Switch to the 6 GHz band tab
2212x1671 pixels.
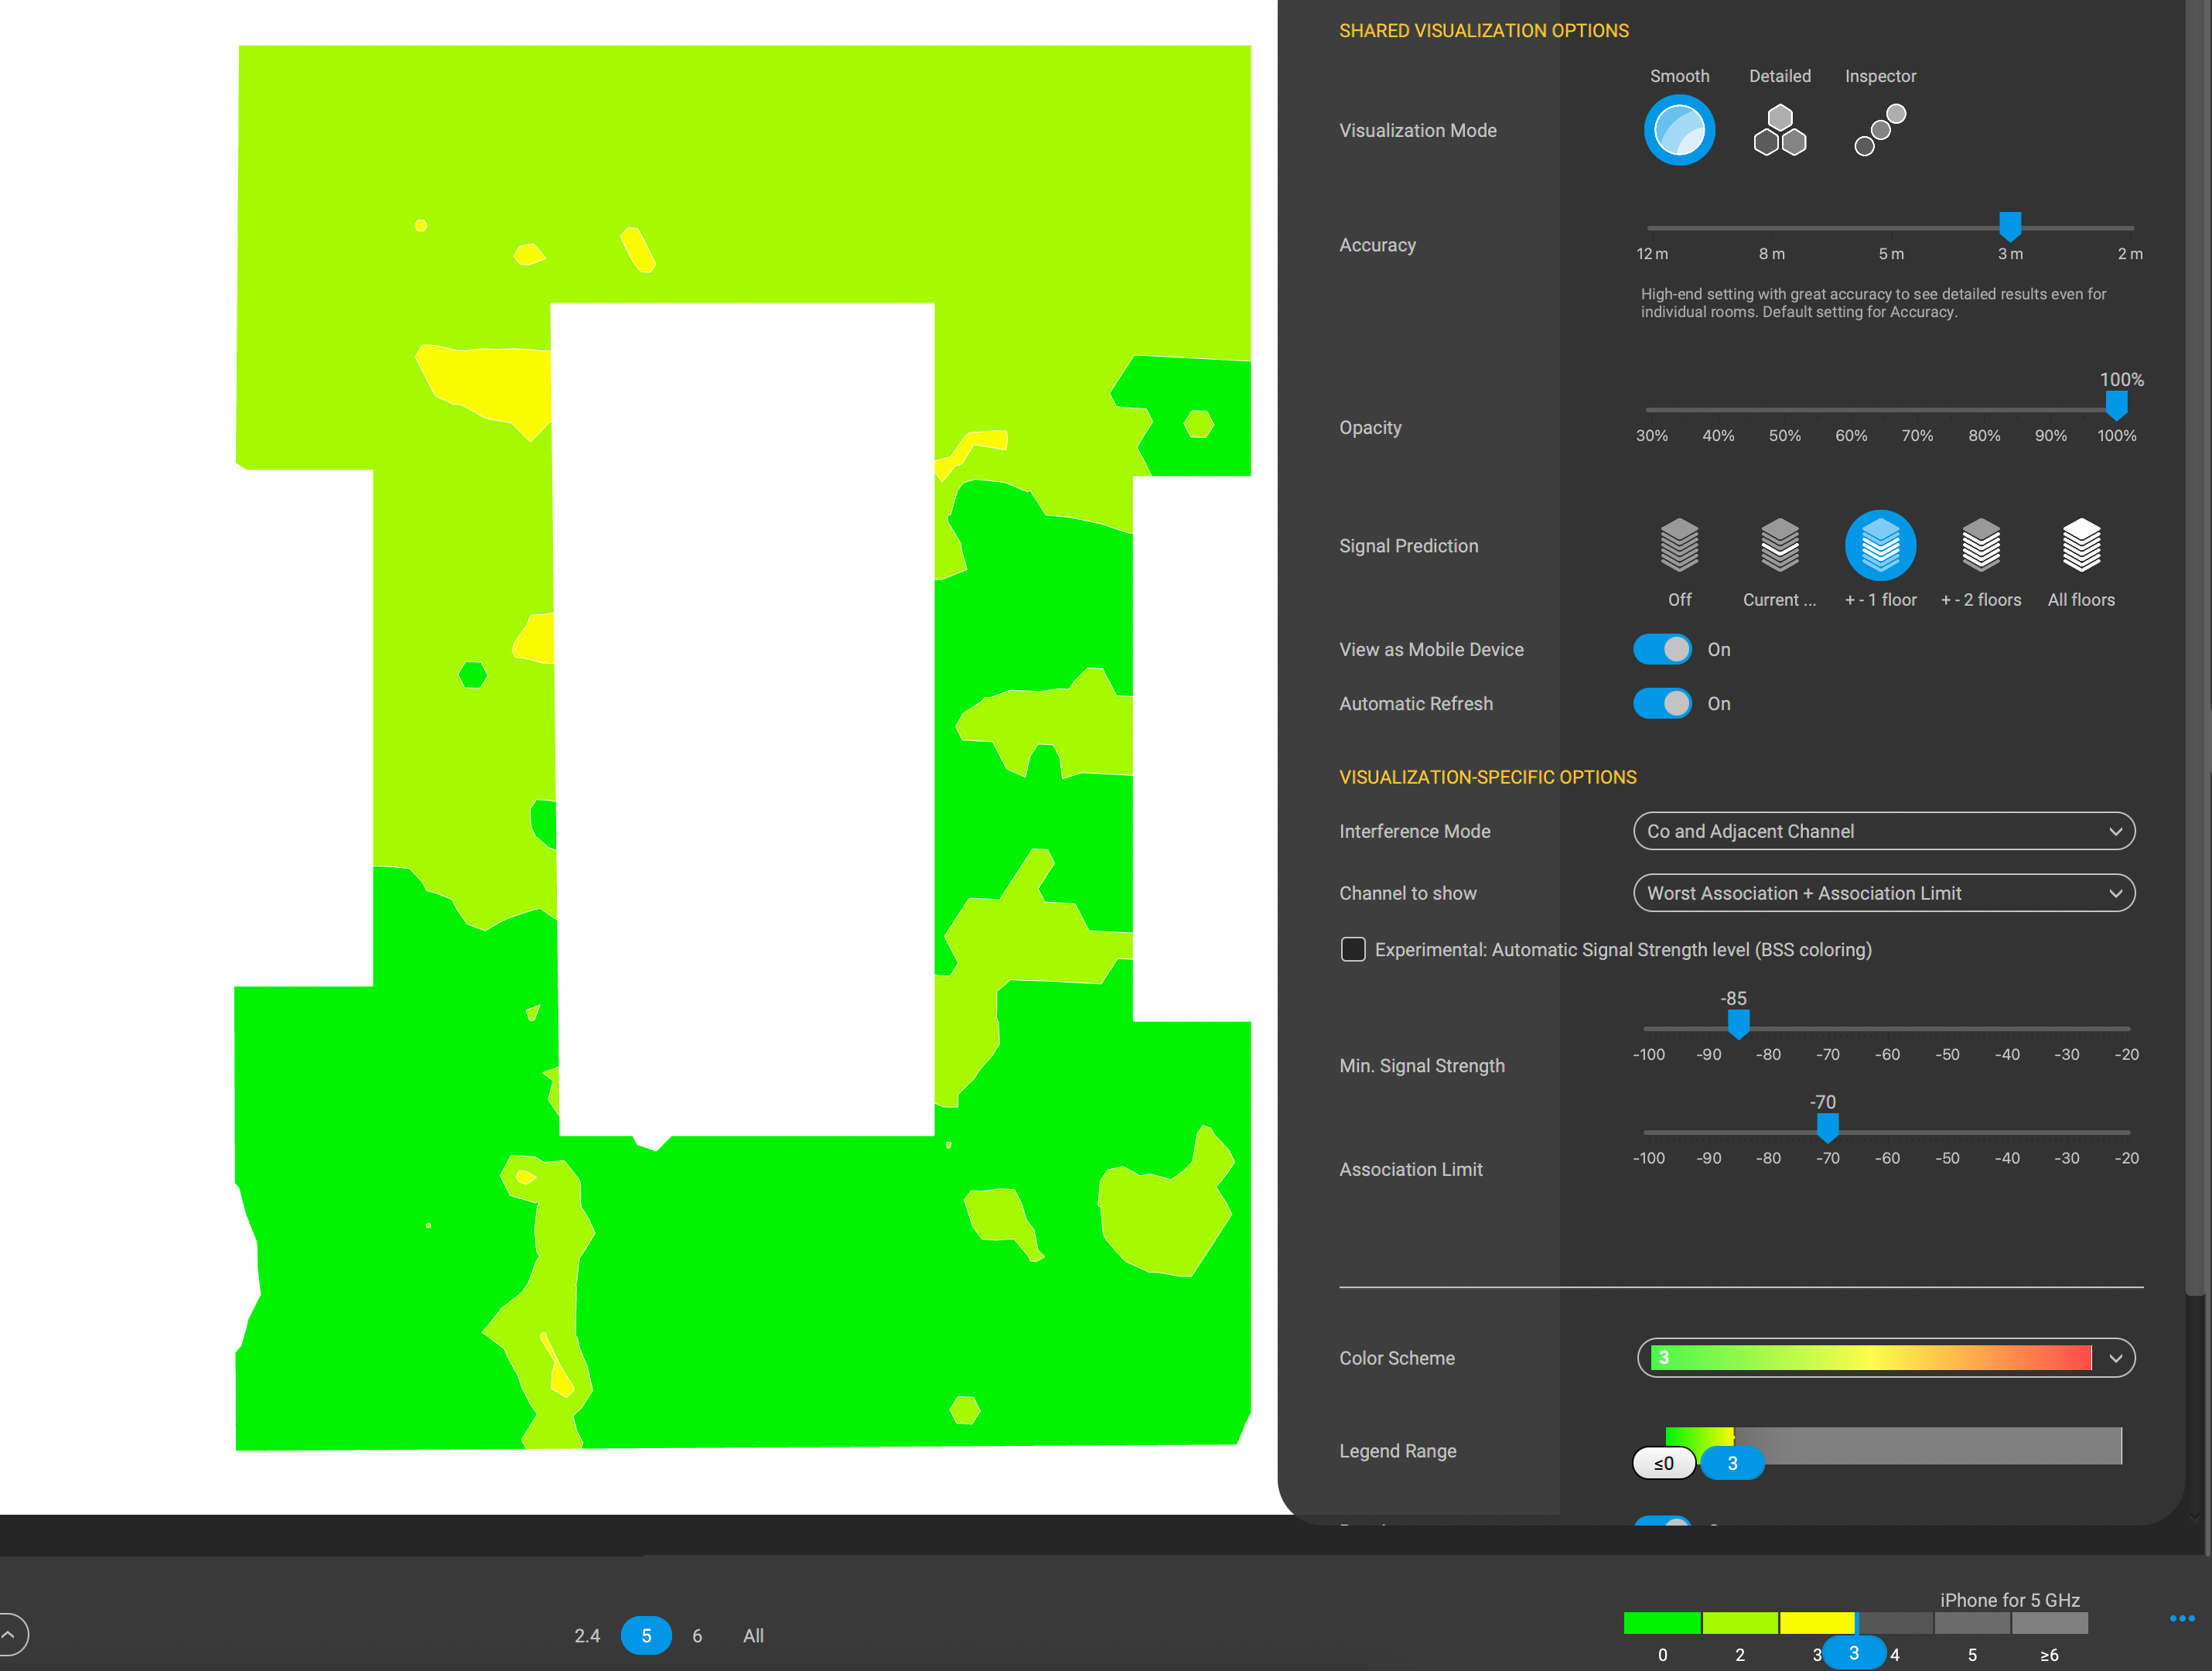click(697, 1636)
